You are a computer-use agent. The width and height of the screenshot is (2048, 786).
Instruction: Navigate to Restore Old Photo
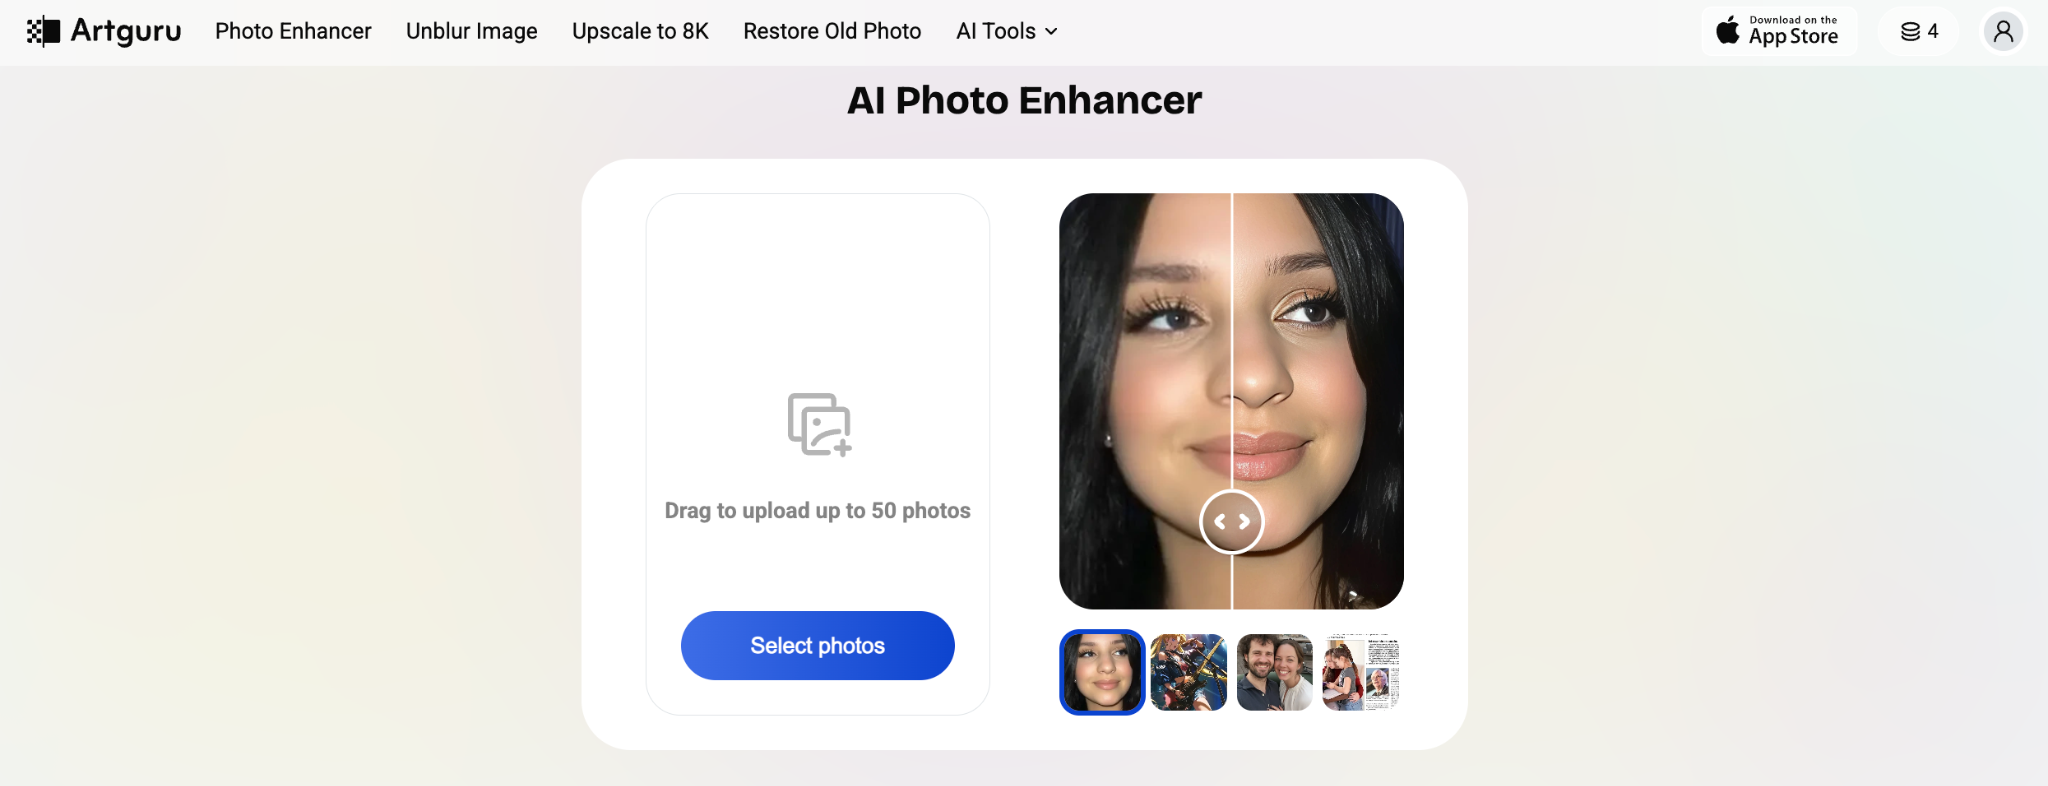[832, 31]
